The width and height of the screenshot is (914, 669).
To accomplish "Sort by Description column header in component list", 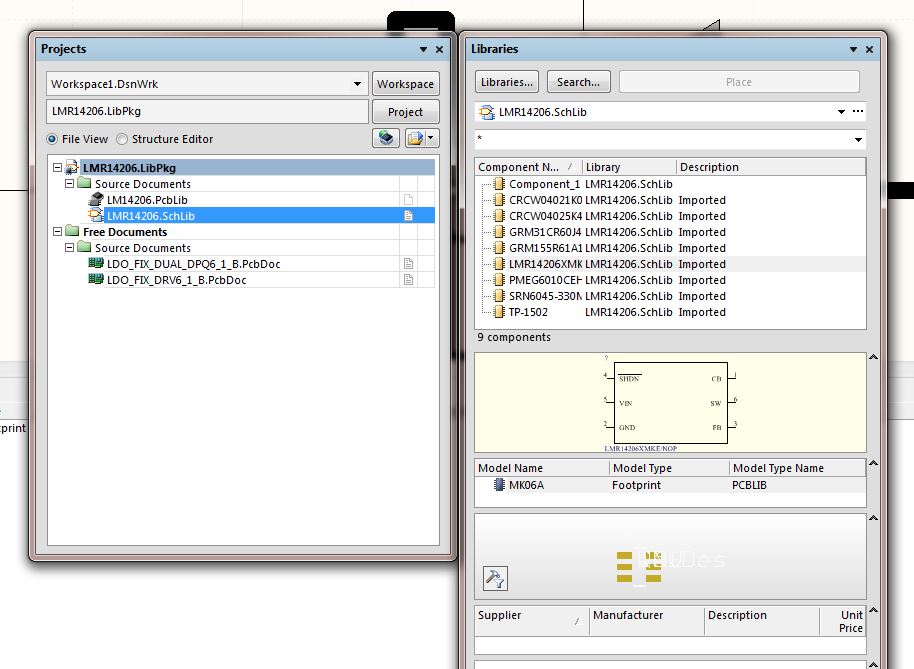I will [x=771, y=167].
